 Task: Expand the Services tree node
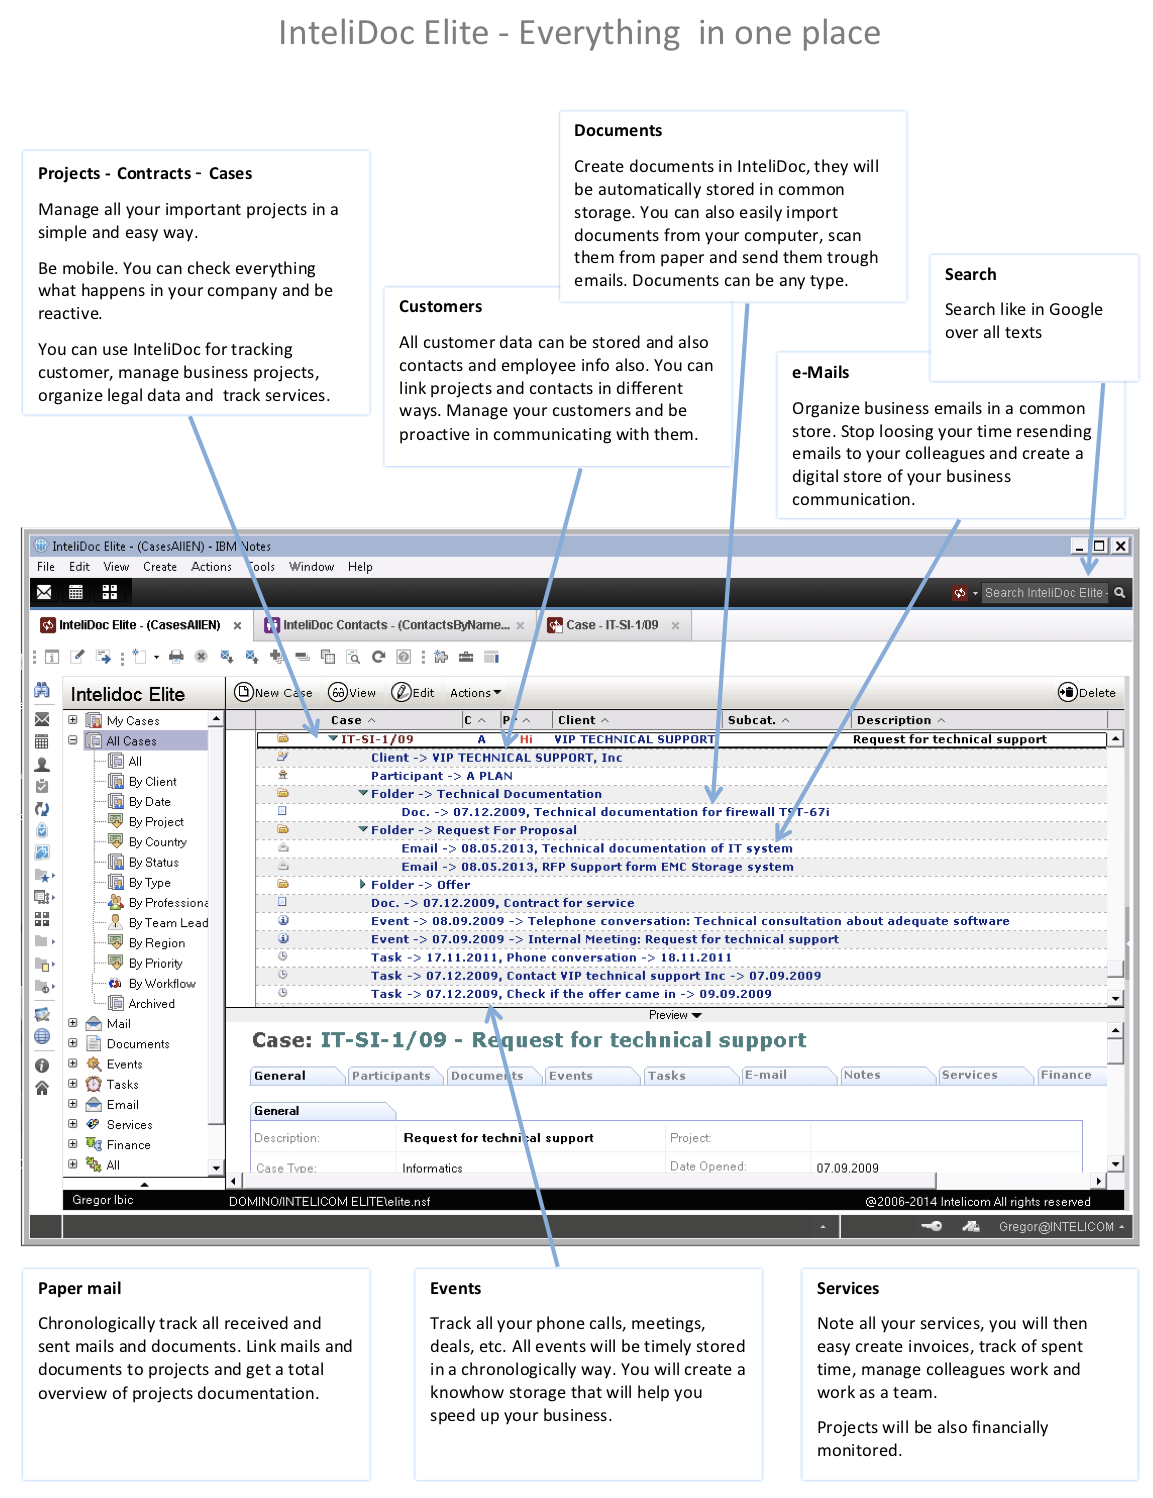73,1124
